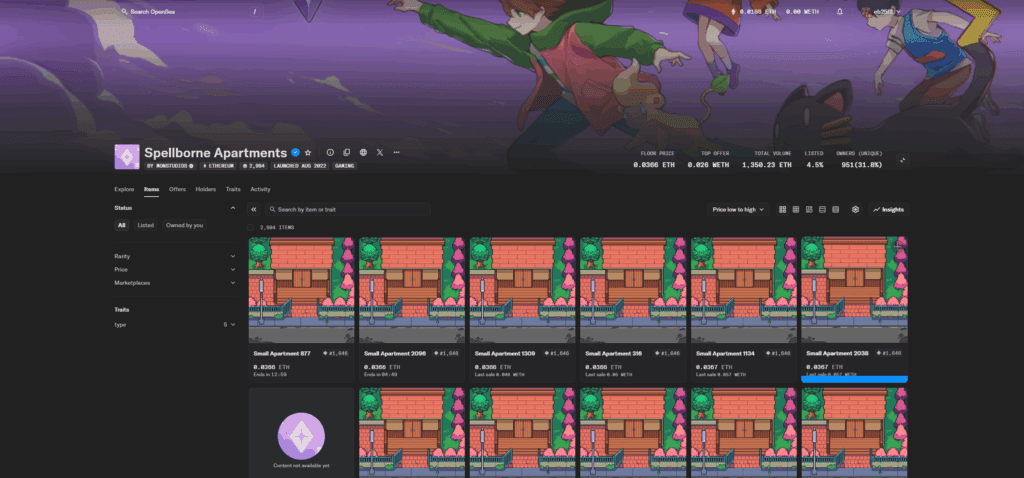The width and height of the screenshot is (1024, 478).
Task: Select the Listed status filter
Action: tap(146, 225)
